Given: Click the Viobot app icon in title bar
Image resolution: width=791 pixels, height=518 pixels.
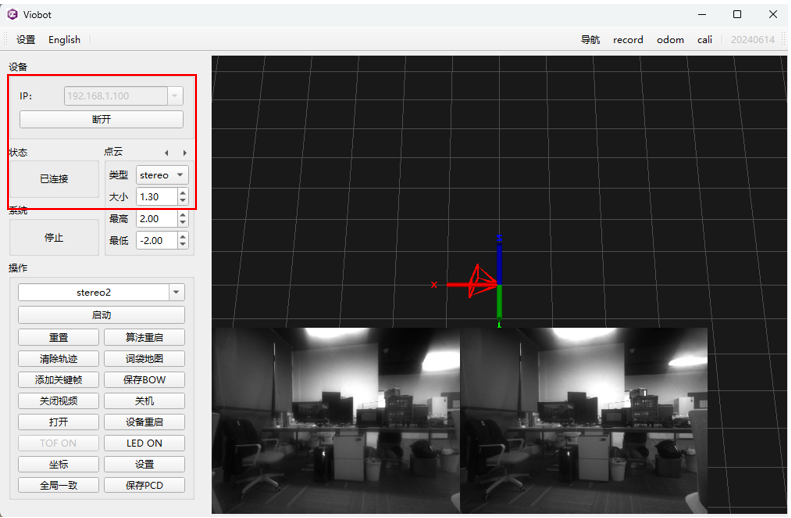Looking at the screenshot, I should pyautogui.click(x=13, y=15).
